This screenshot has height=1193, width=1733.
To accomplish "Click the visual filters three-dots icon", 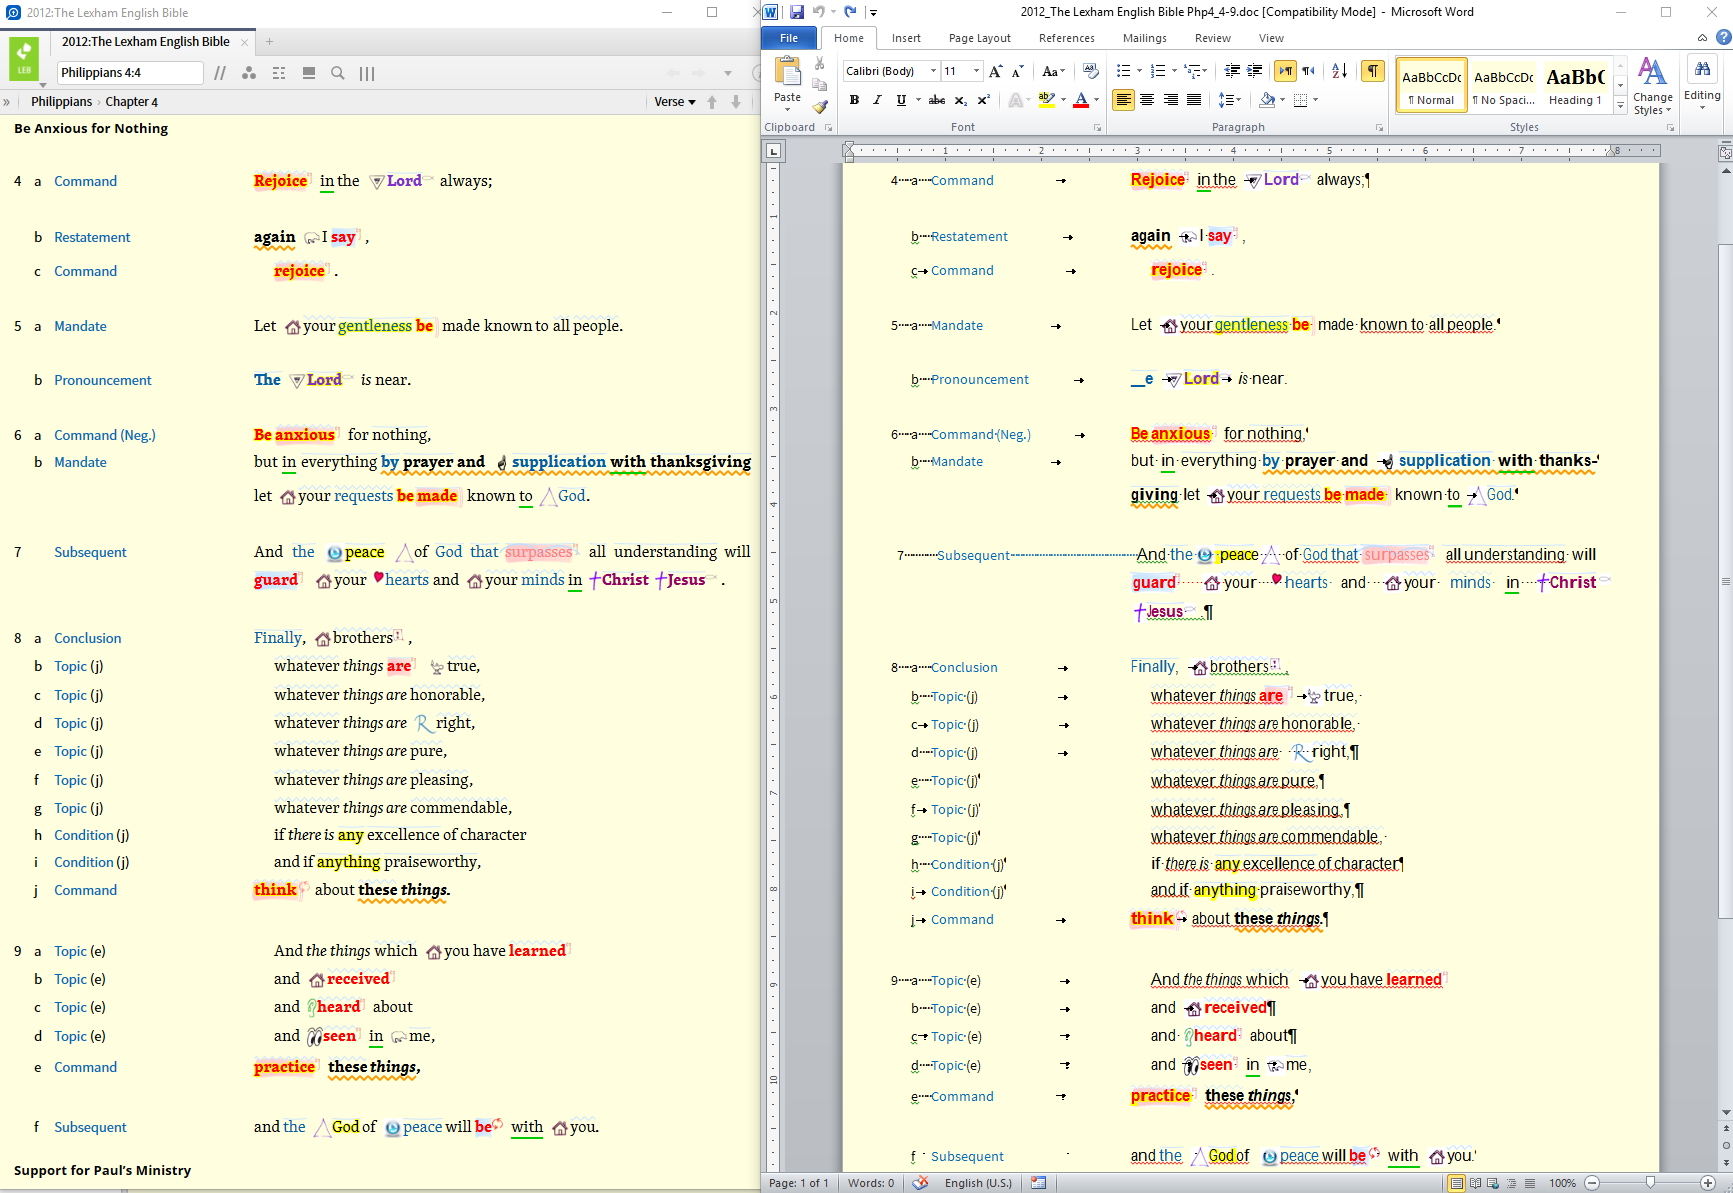I will (249, 73).
